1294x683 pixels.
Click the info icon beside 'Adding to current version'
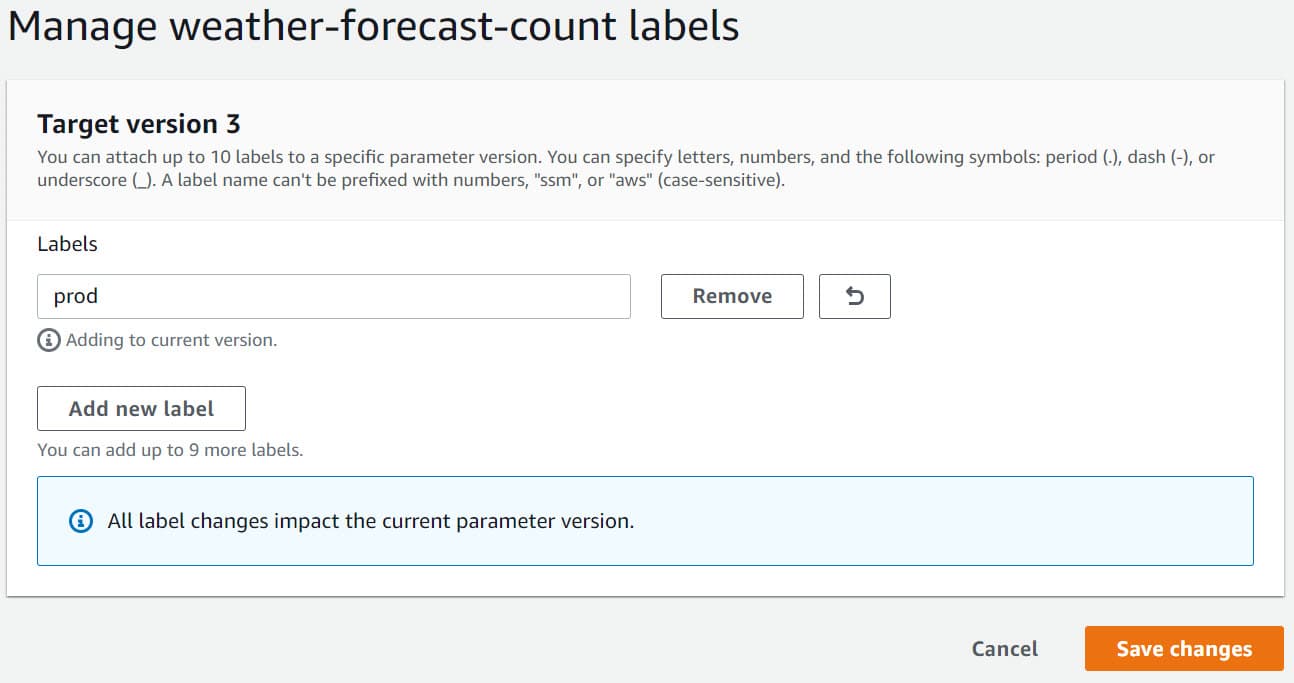tap(48, 340)
